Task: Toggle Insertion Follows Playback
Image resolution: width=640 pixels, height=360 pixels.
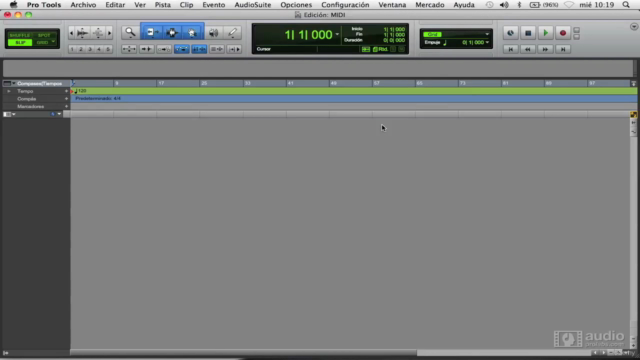Action: tap(234, 49)
